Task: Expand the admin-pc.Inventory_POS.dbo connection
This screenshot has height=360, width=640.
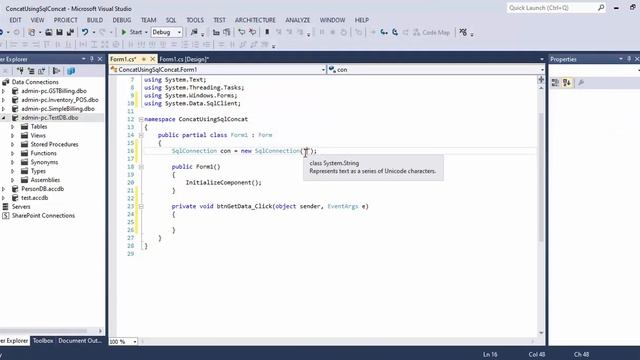Action: click(x=4, y=100)
